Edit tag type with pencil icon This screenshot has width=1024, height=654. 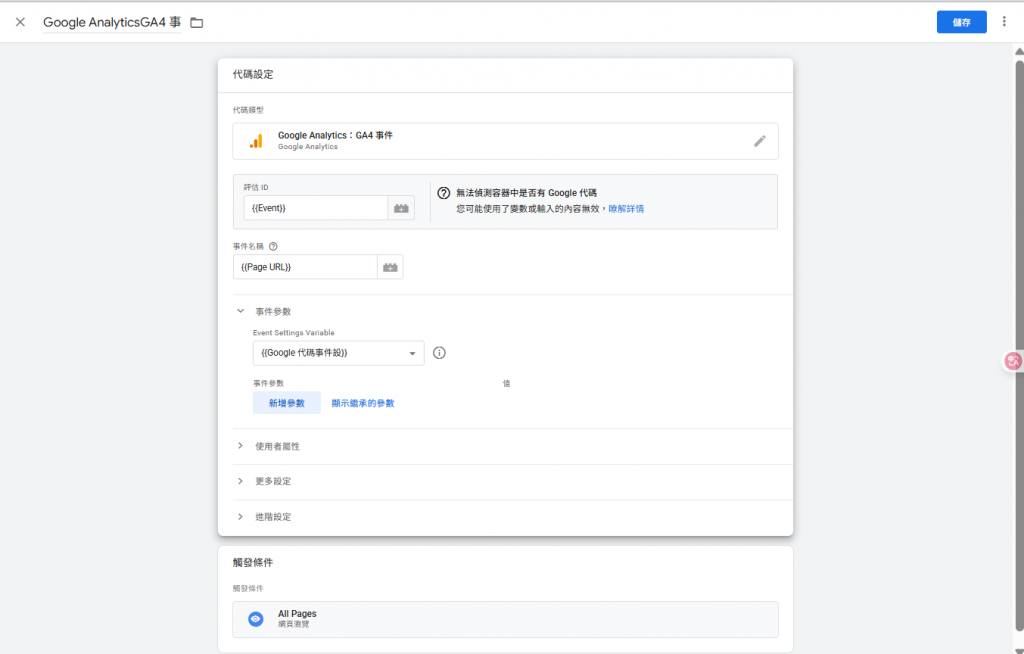[x=760, y=141]
